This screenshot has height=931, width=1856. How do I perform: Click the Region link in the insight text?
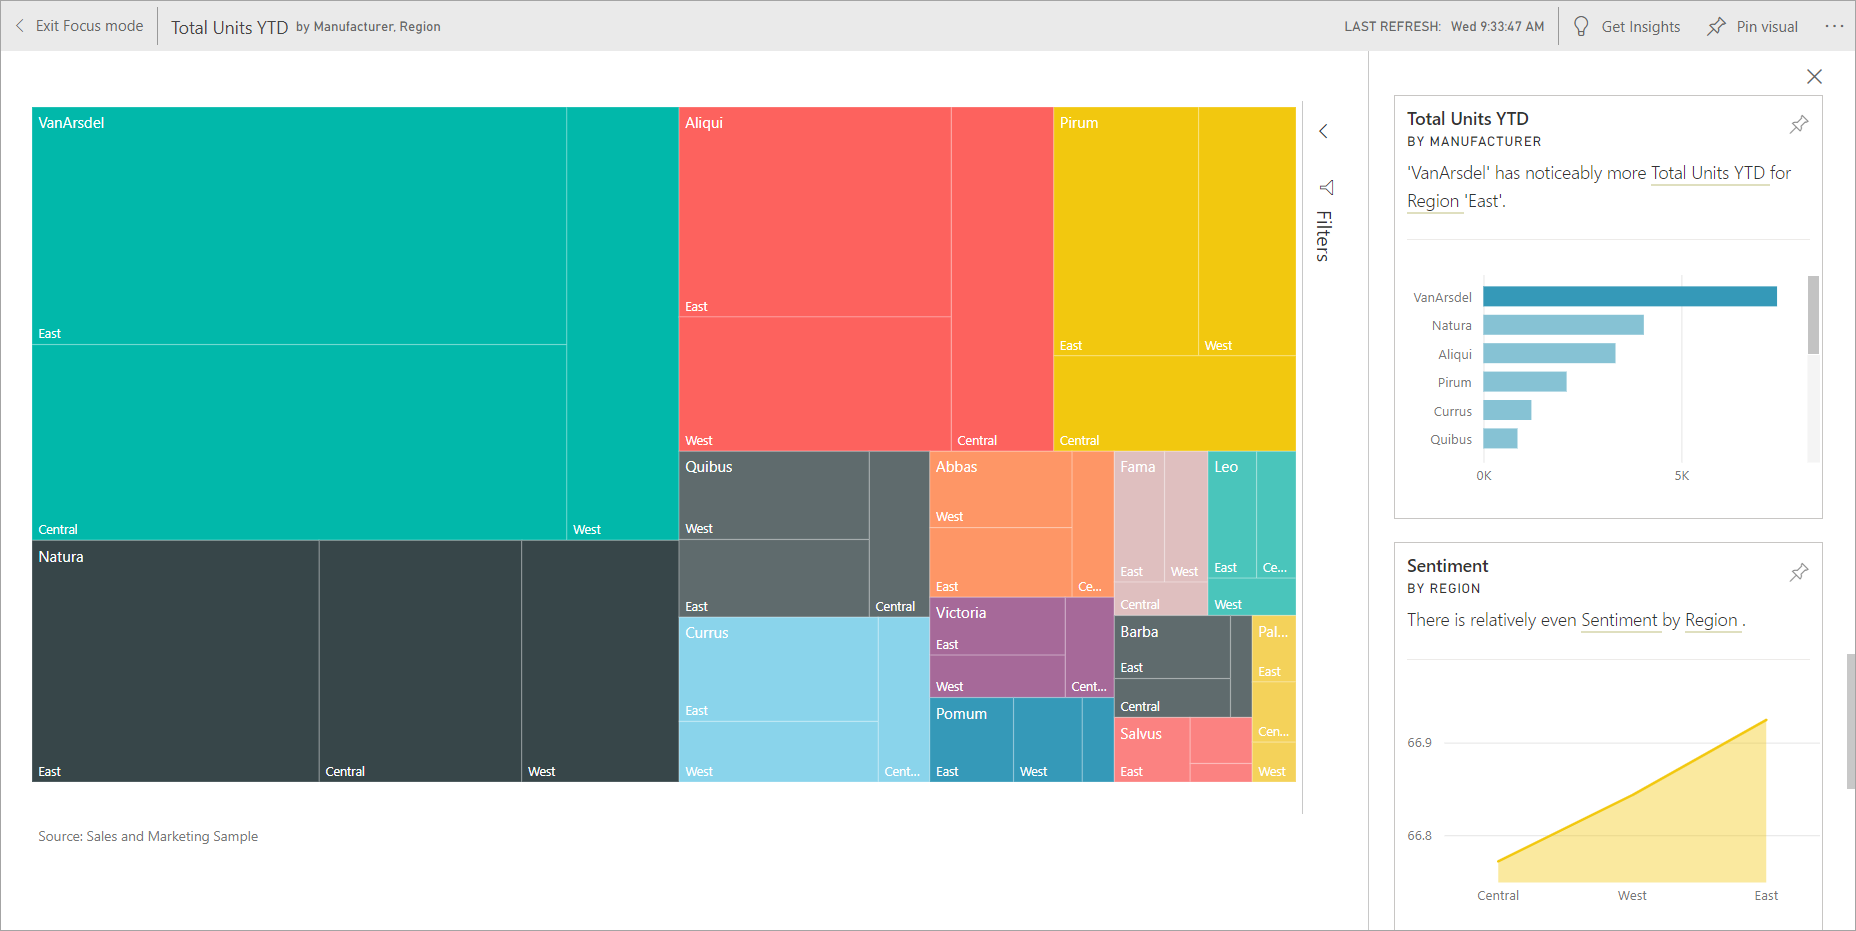tap(1434, 201)
